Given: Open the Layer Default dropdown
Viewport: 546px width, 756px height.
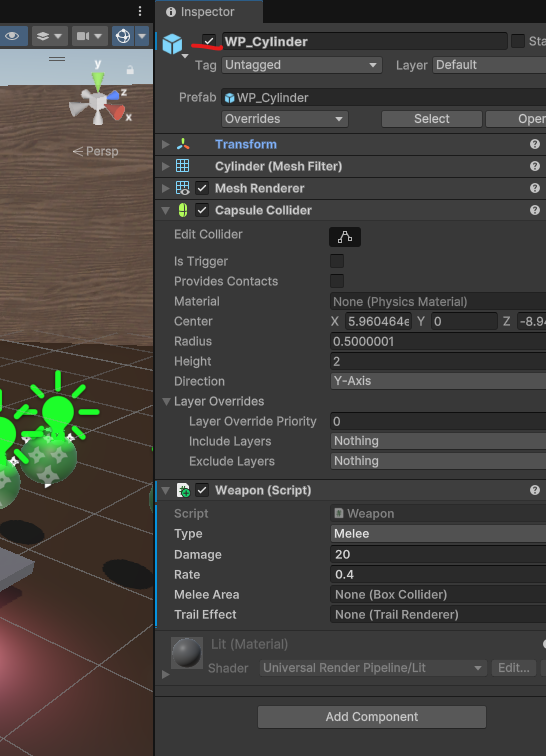Looking at the screenshot, I should pos(490,65).
